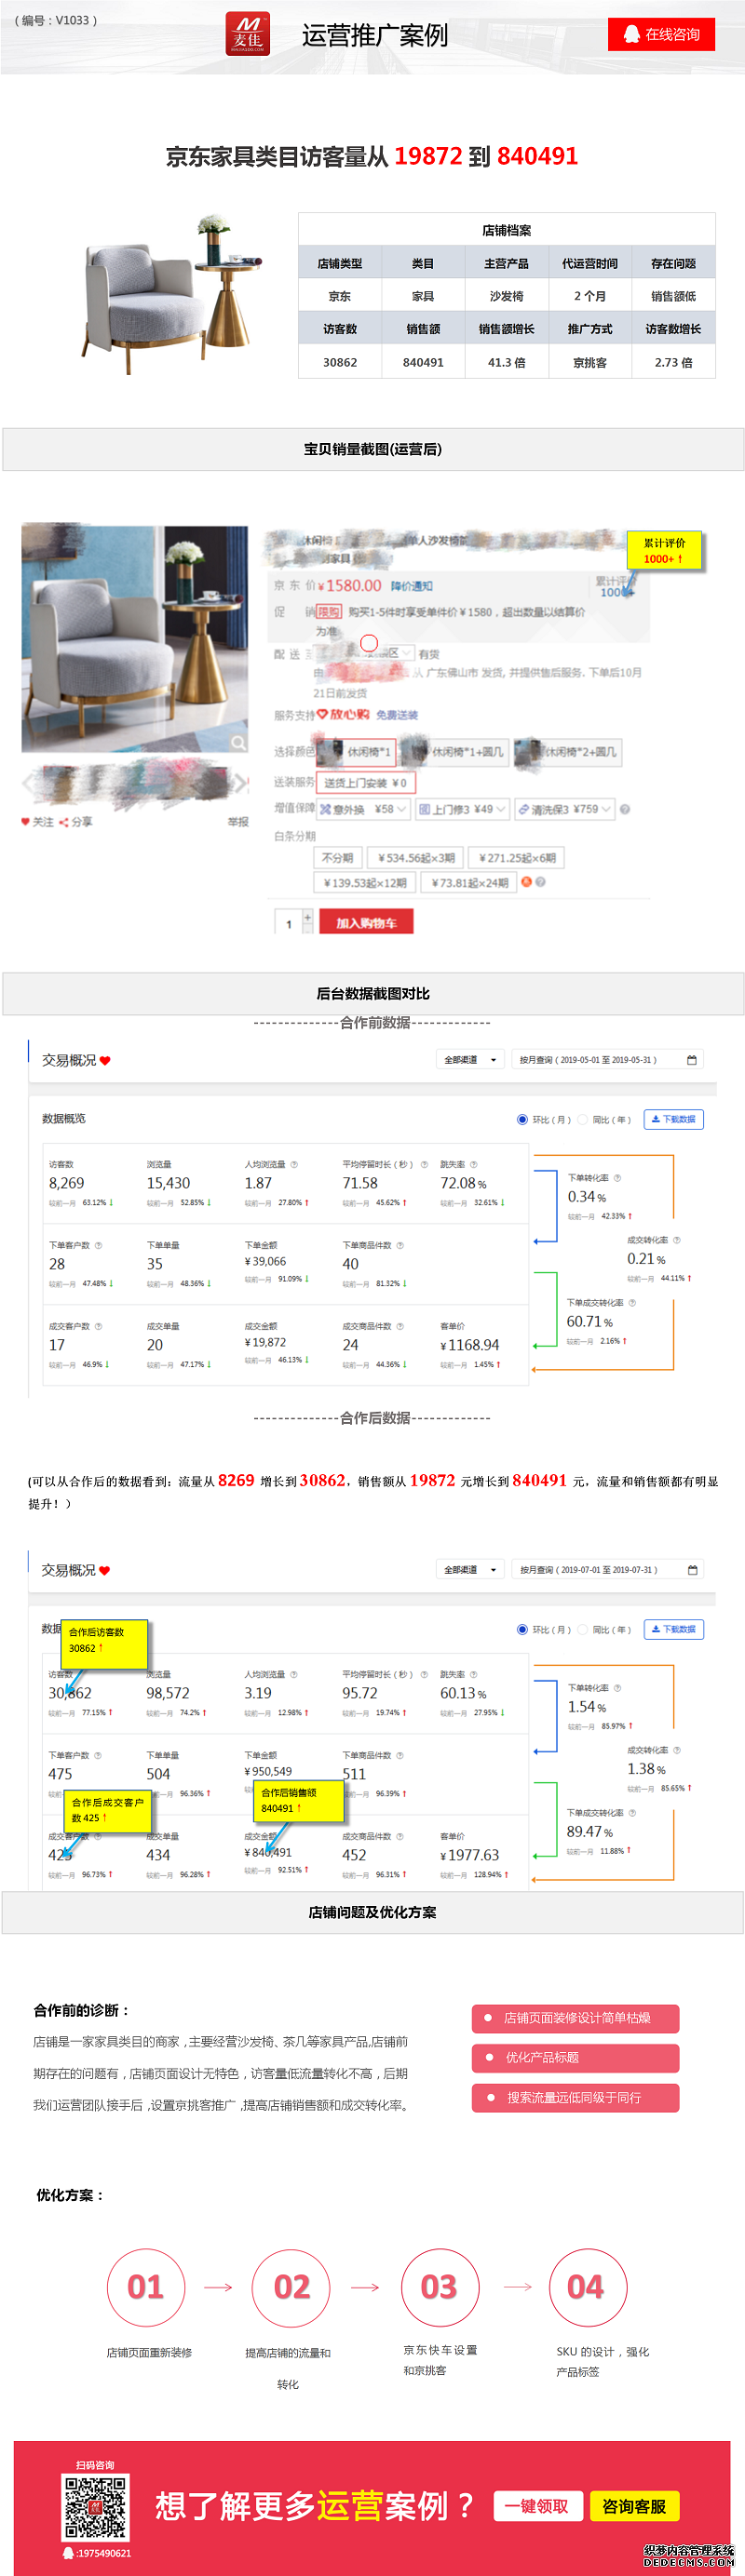
Task: Select ¥534.56起×3期 installment option
Action: pyautogui.click(x=415, y=858)
